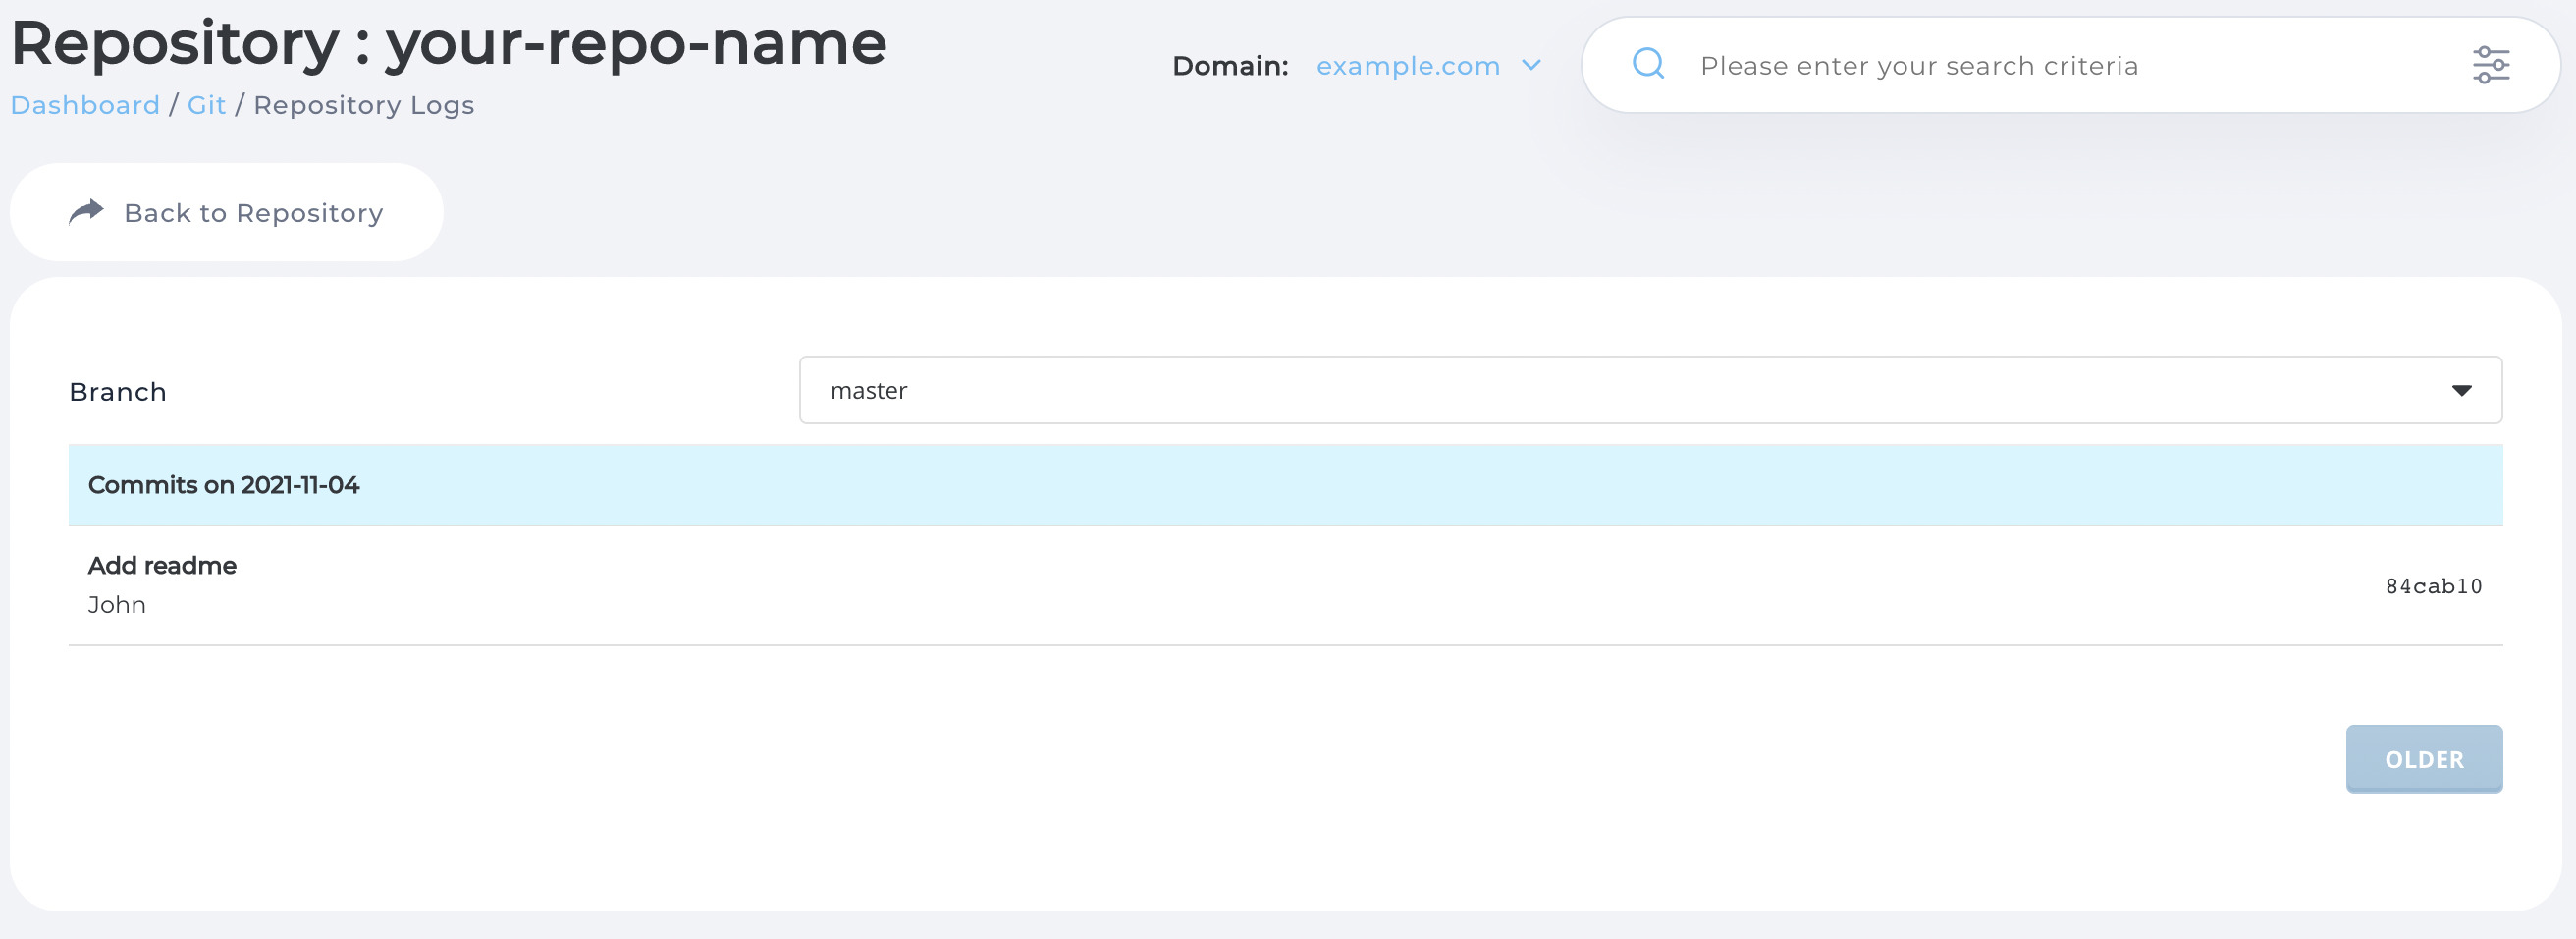Click the chevron next to example.com
The width and height of the screenshot is (2576, 939).
point(1531,66)
